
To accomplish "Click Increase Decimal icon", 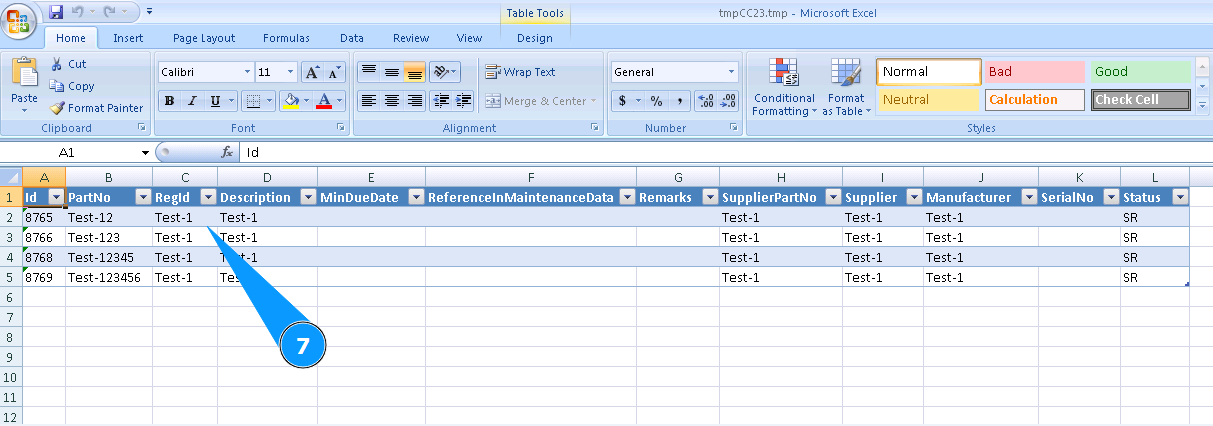I will [705, 101].
